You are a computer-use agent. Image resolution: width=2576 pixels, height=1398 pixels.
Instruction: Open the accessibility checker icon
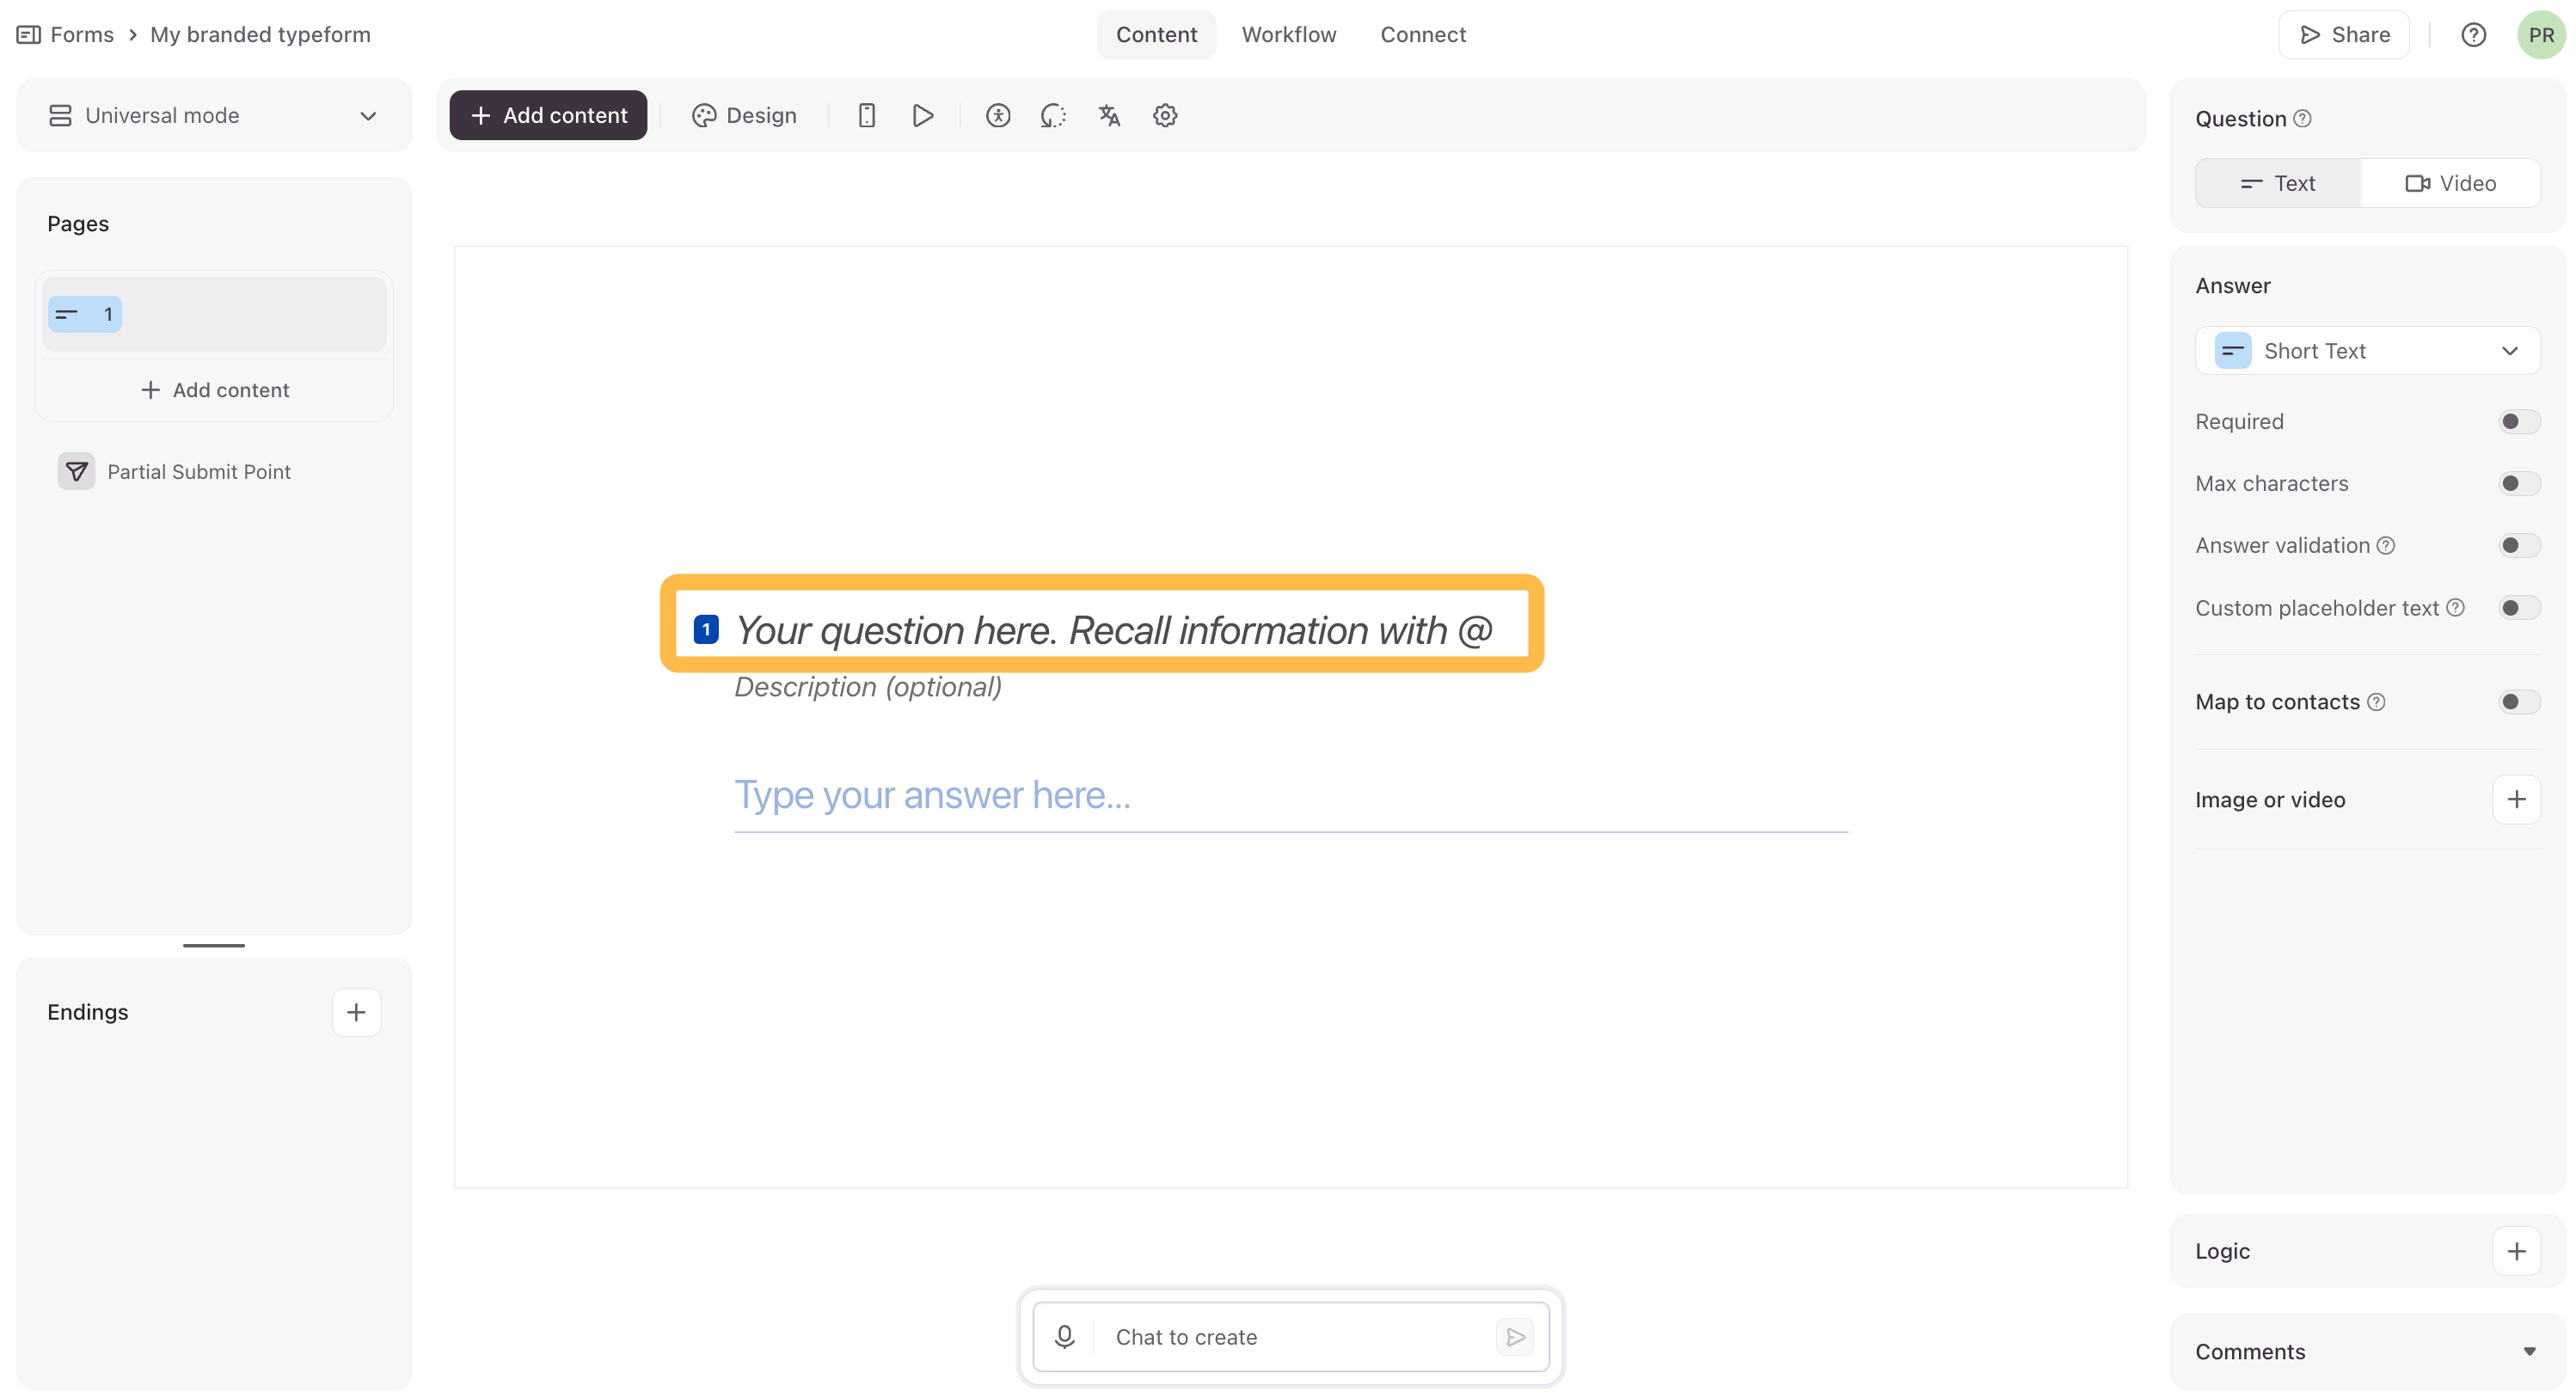998,116
